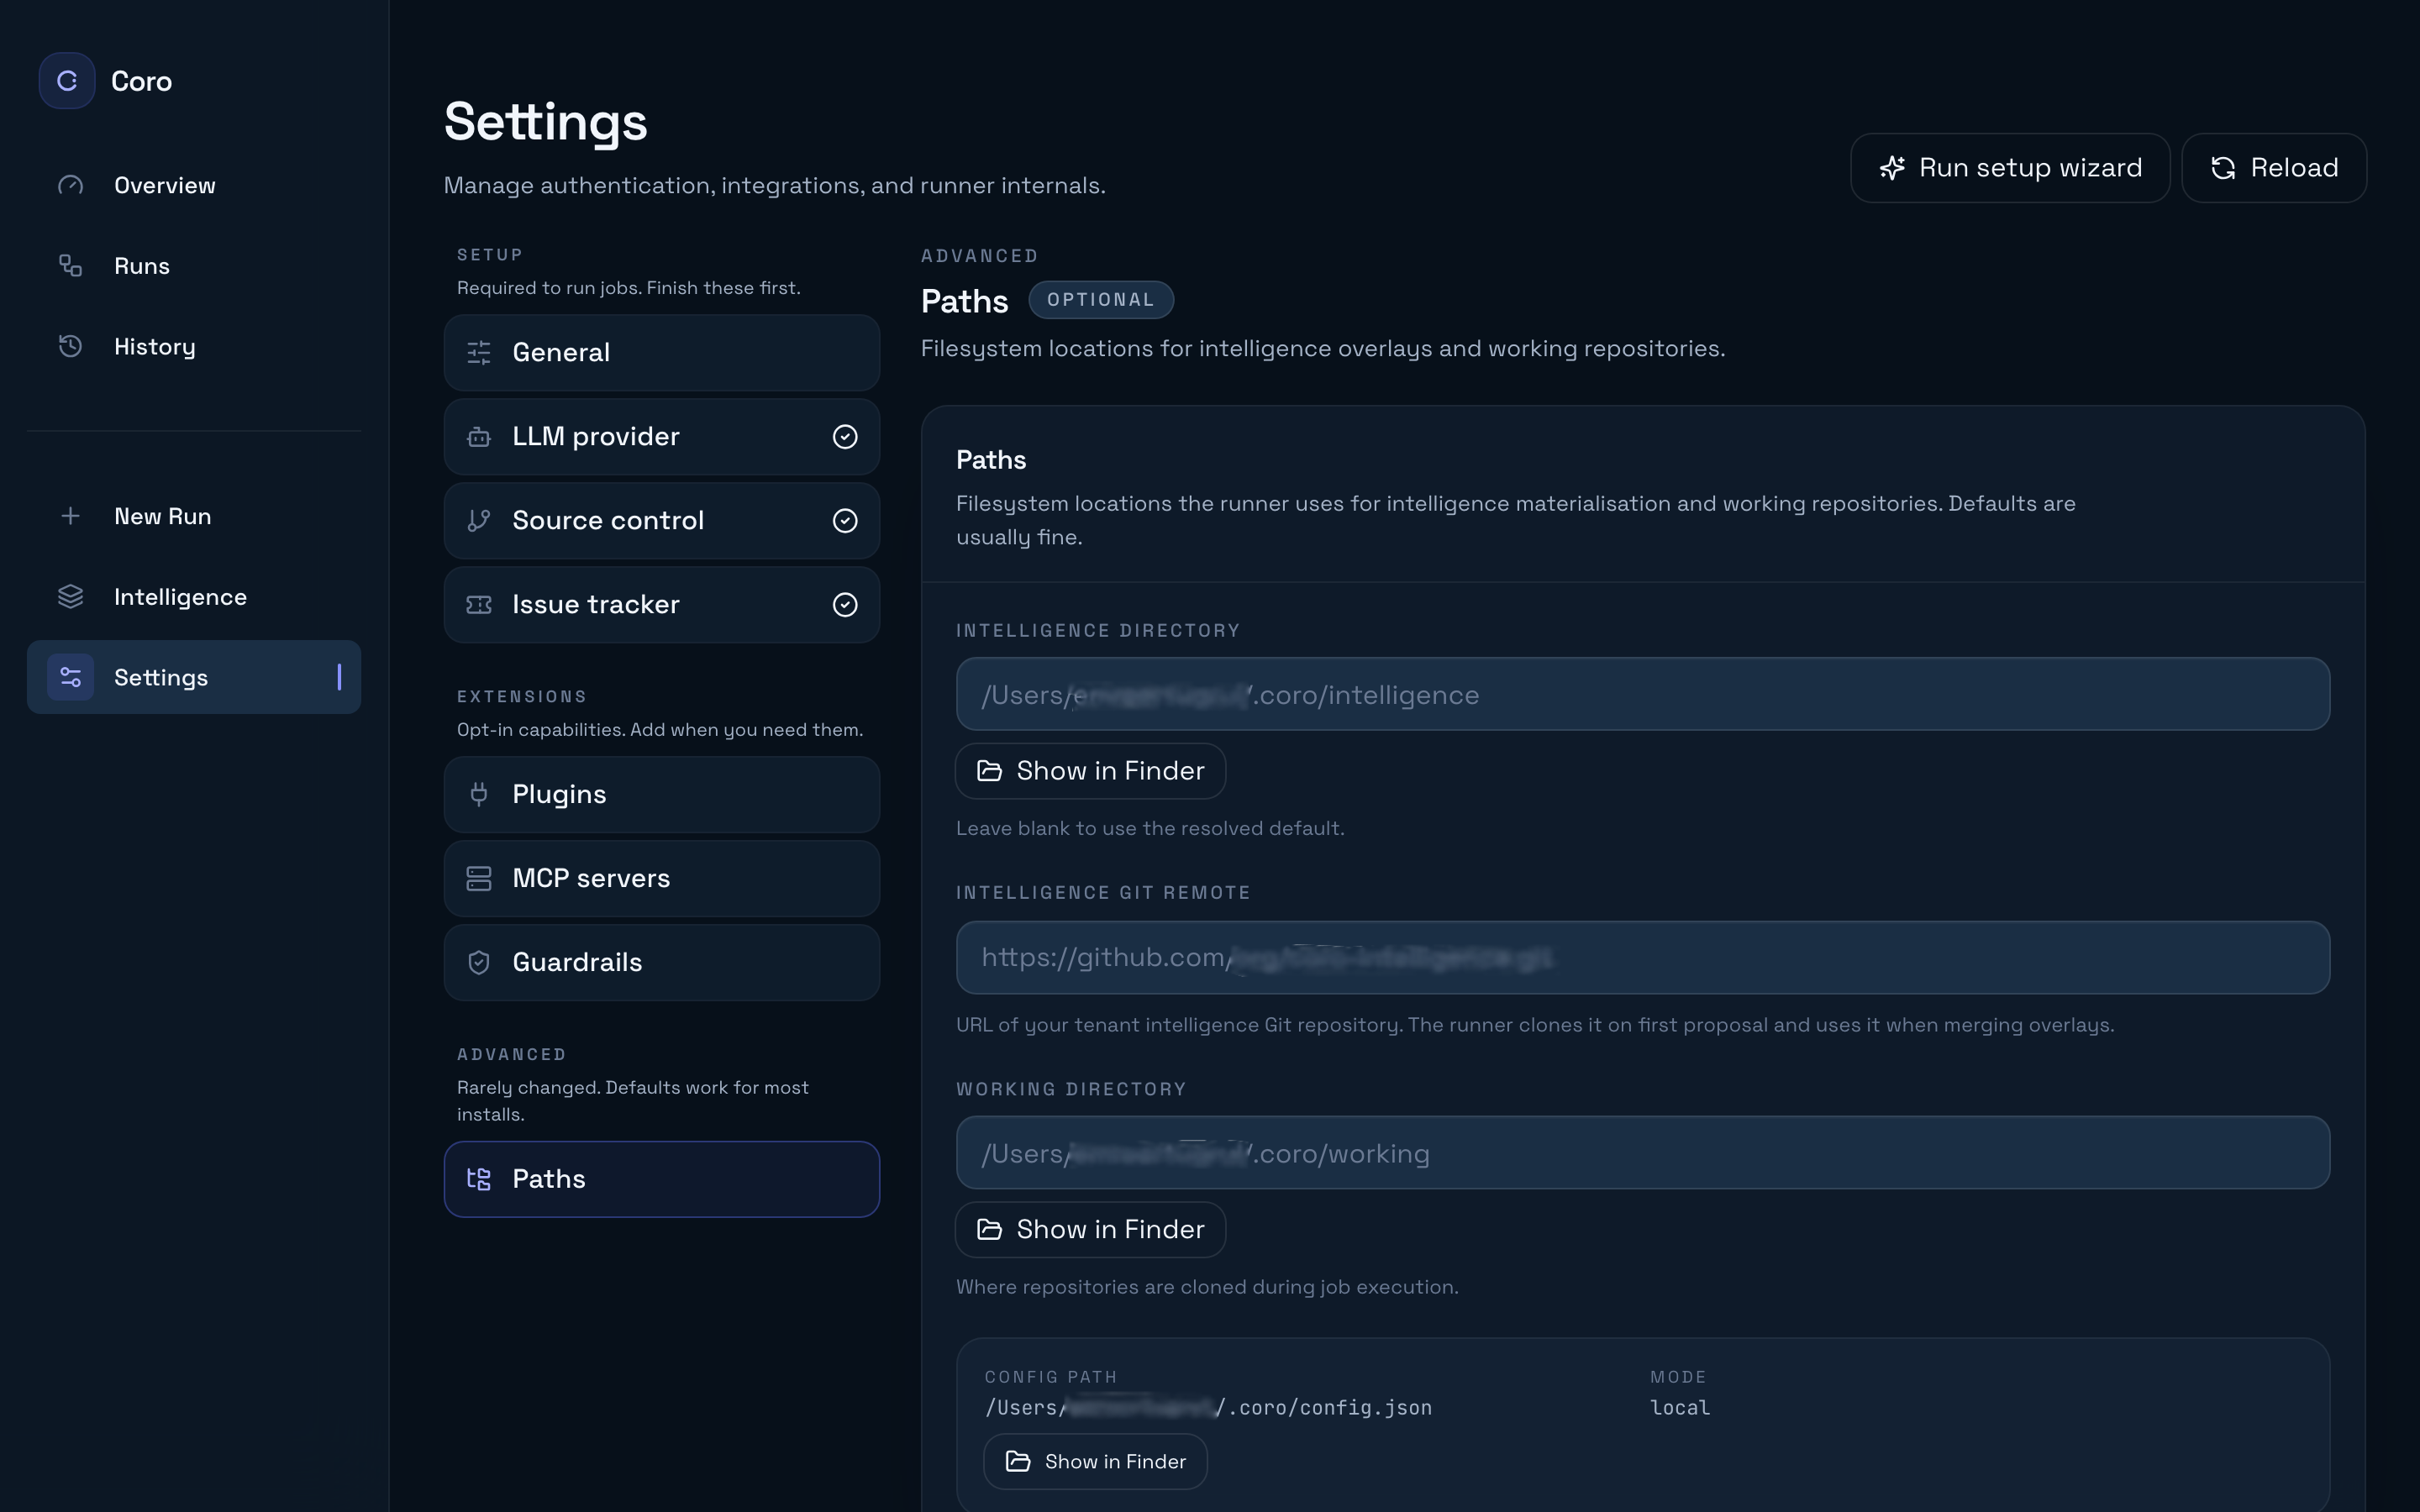Open the Overview page
Image resolution: width=2420 pixels, height=1512 pixels.
pyautogui.click(x=194, y=185)
